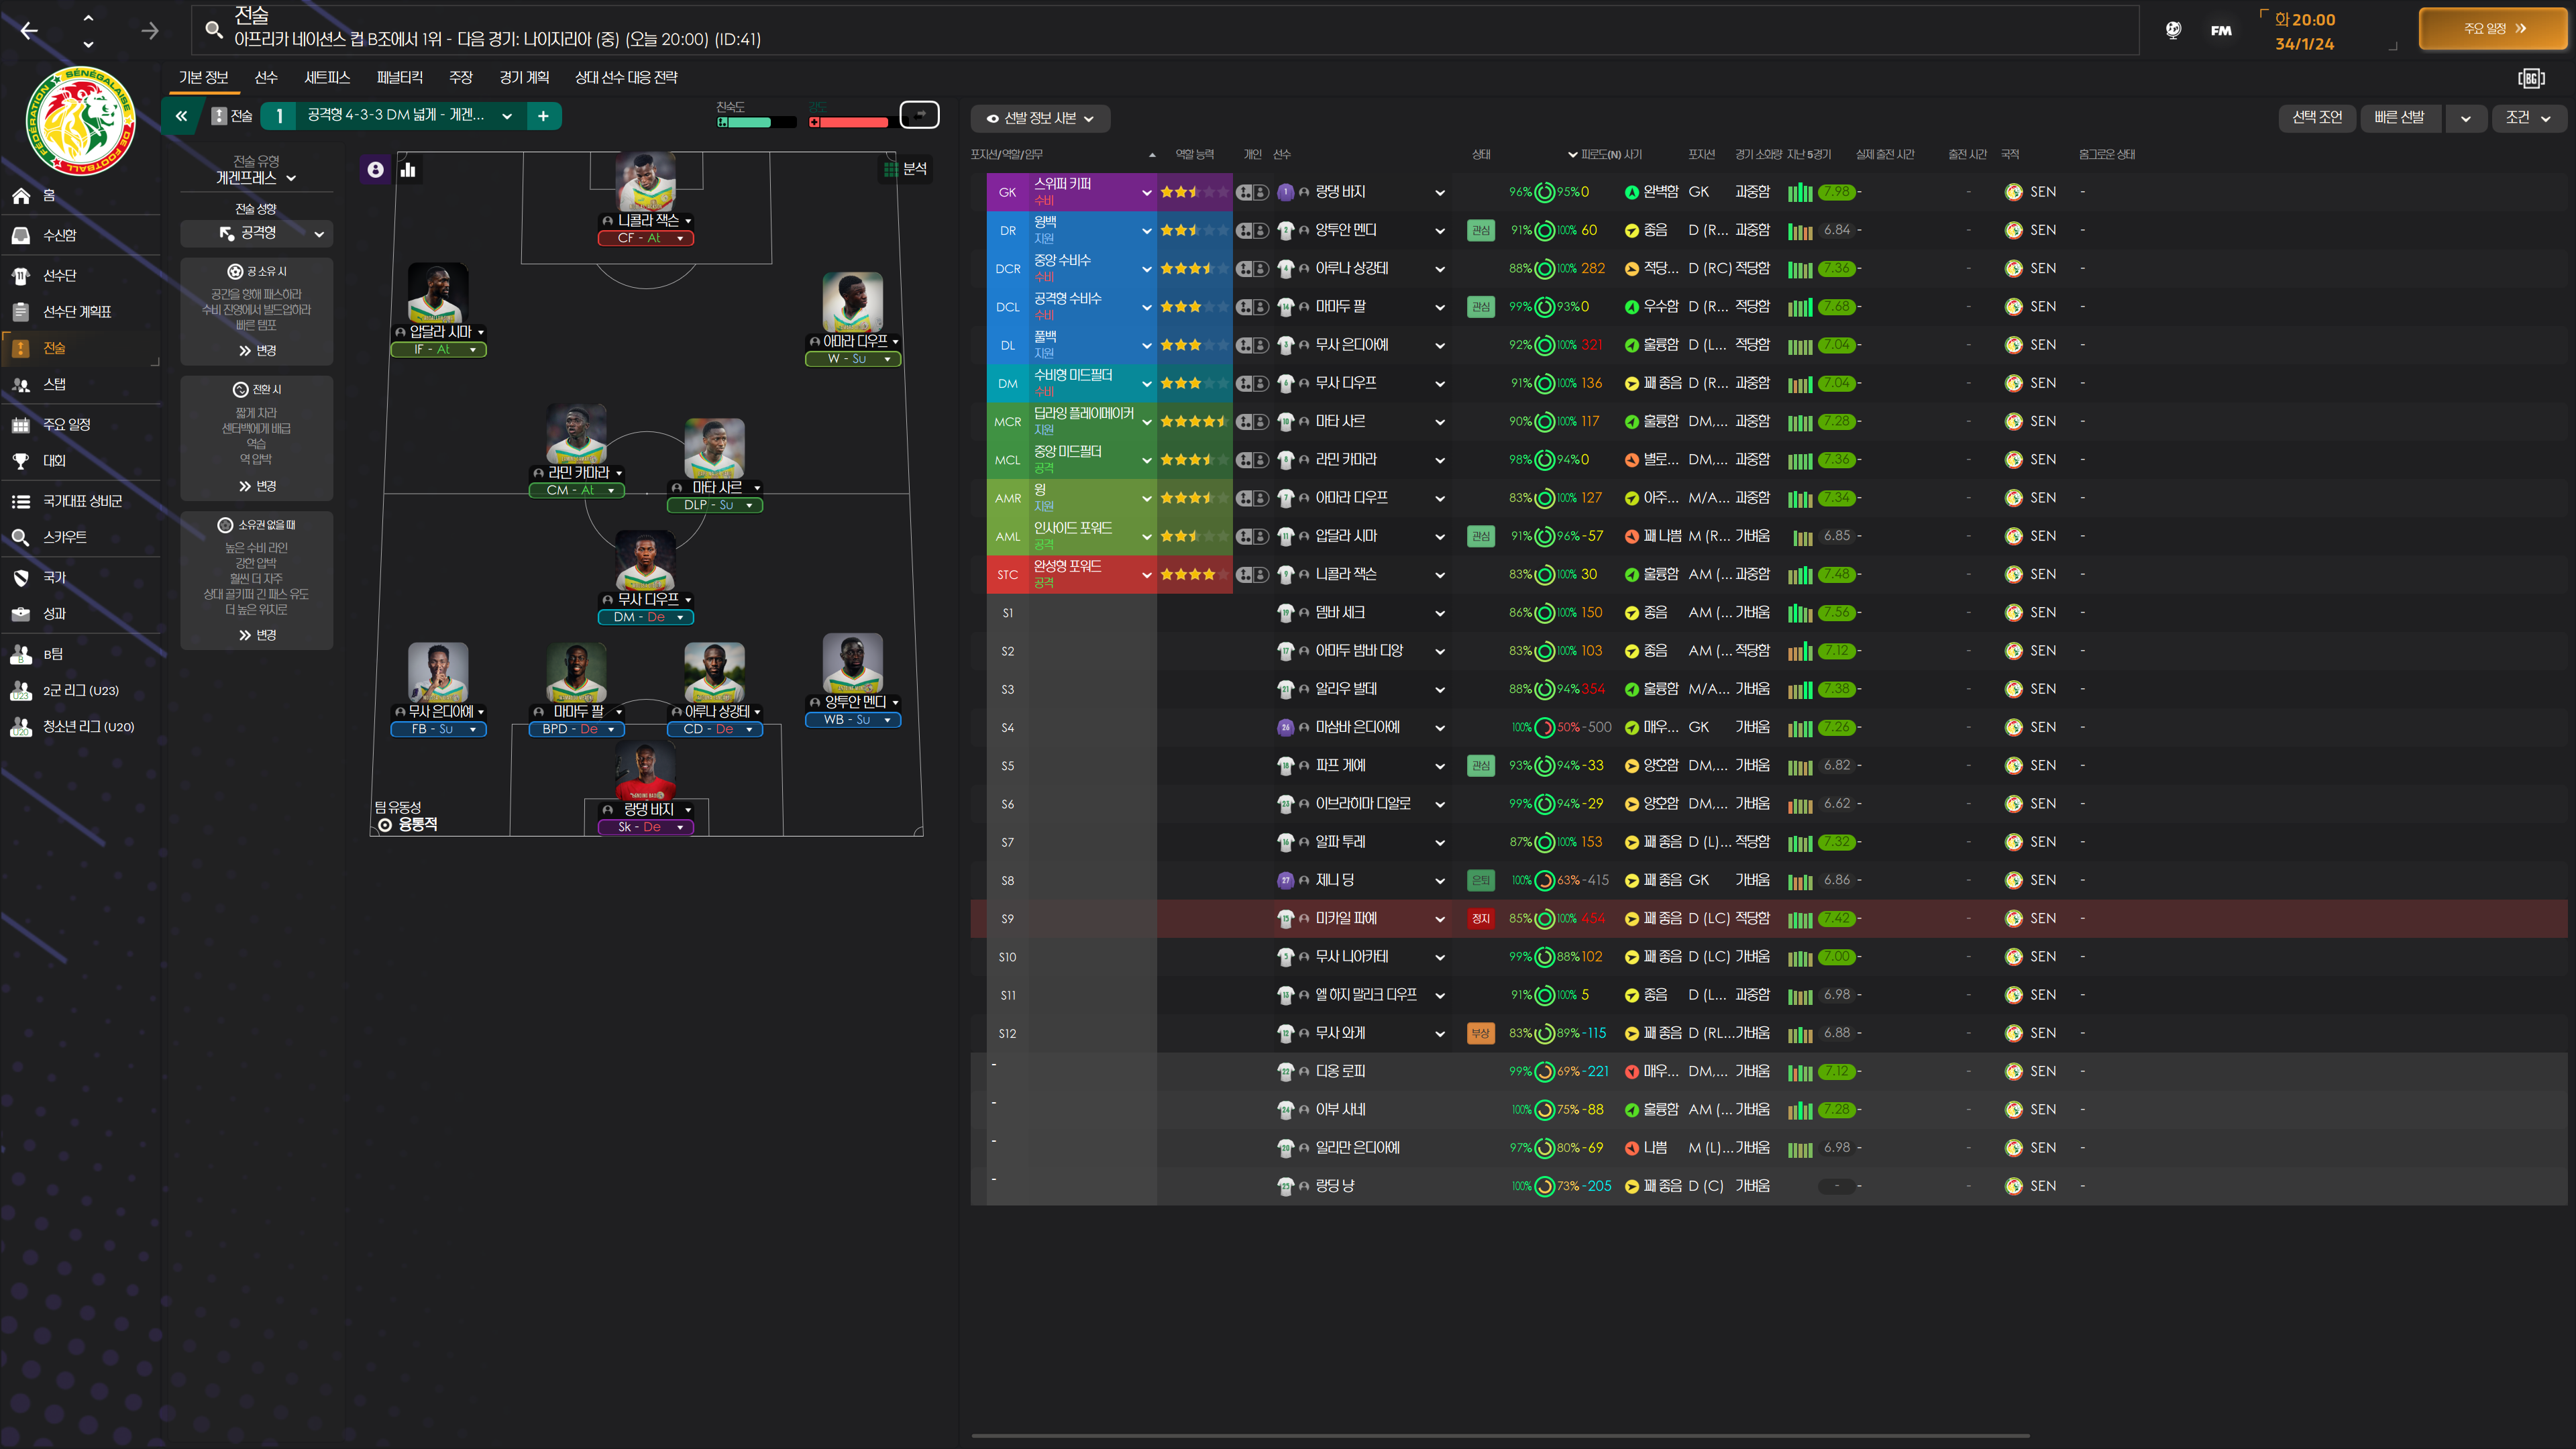Screen dimensions: 2576x1449
Task: Switch to the 세트피스 tab
Action: 327,77
